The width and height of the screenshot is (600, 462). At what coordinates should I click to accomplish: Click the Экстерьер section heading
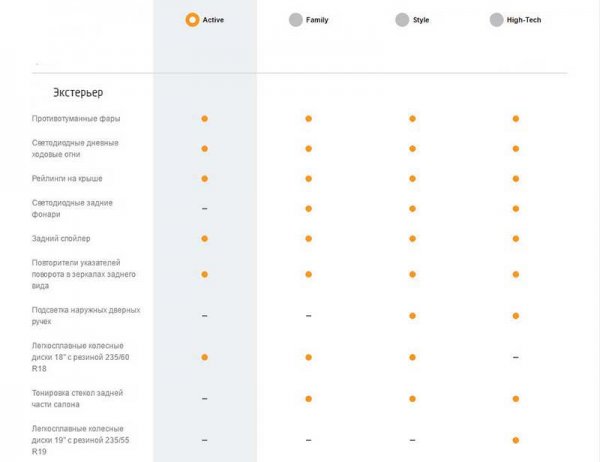78,93
